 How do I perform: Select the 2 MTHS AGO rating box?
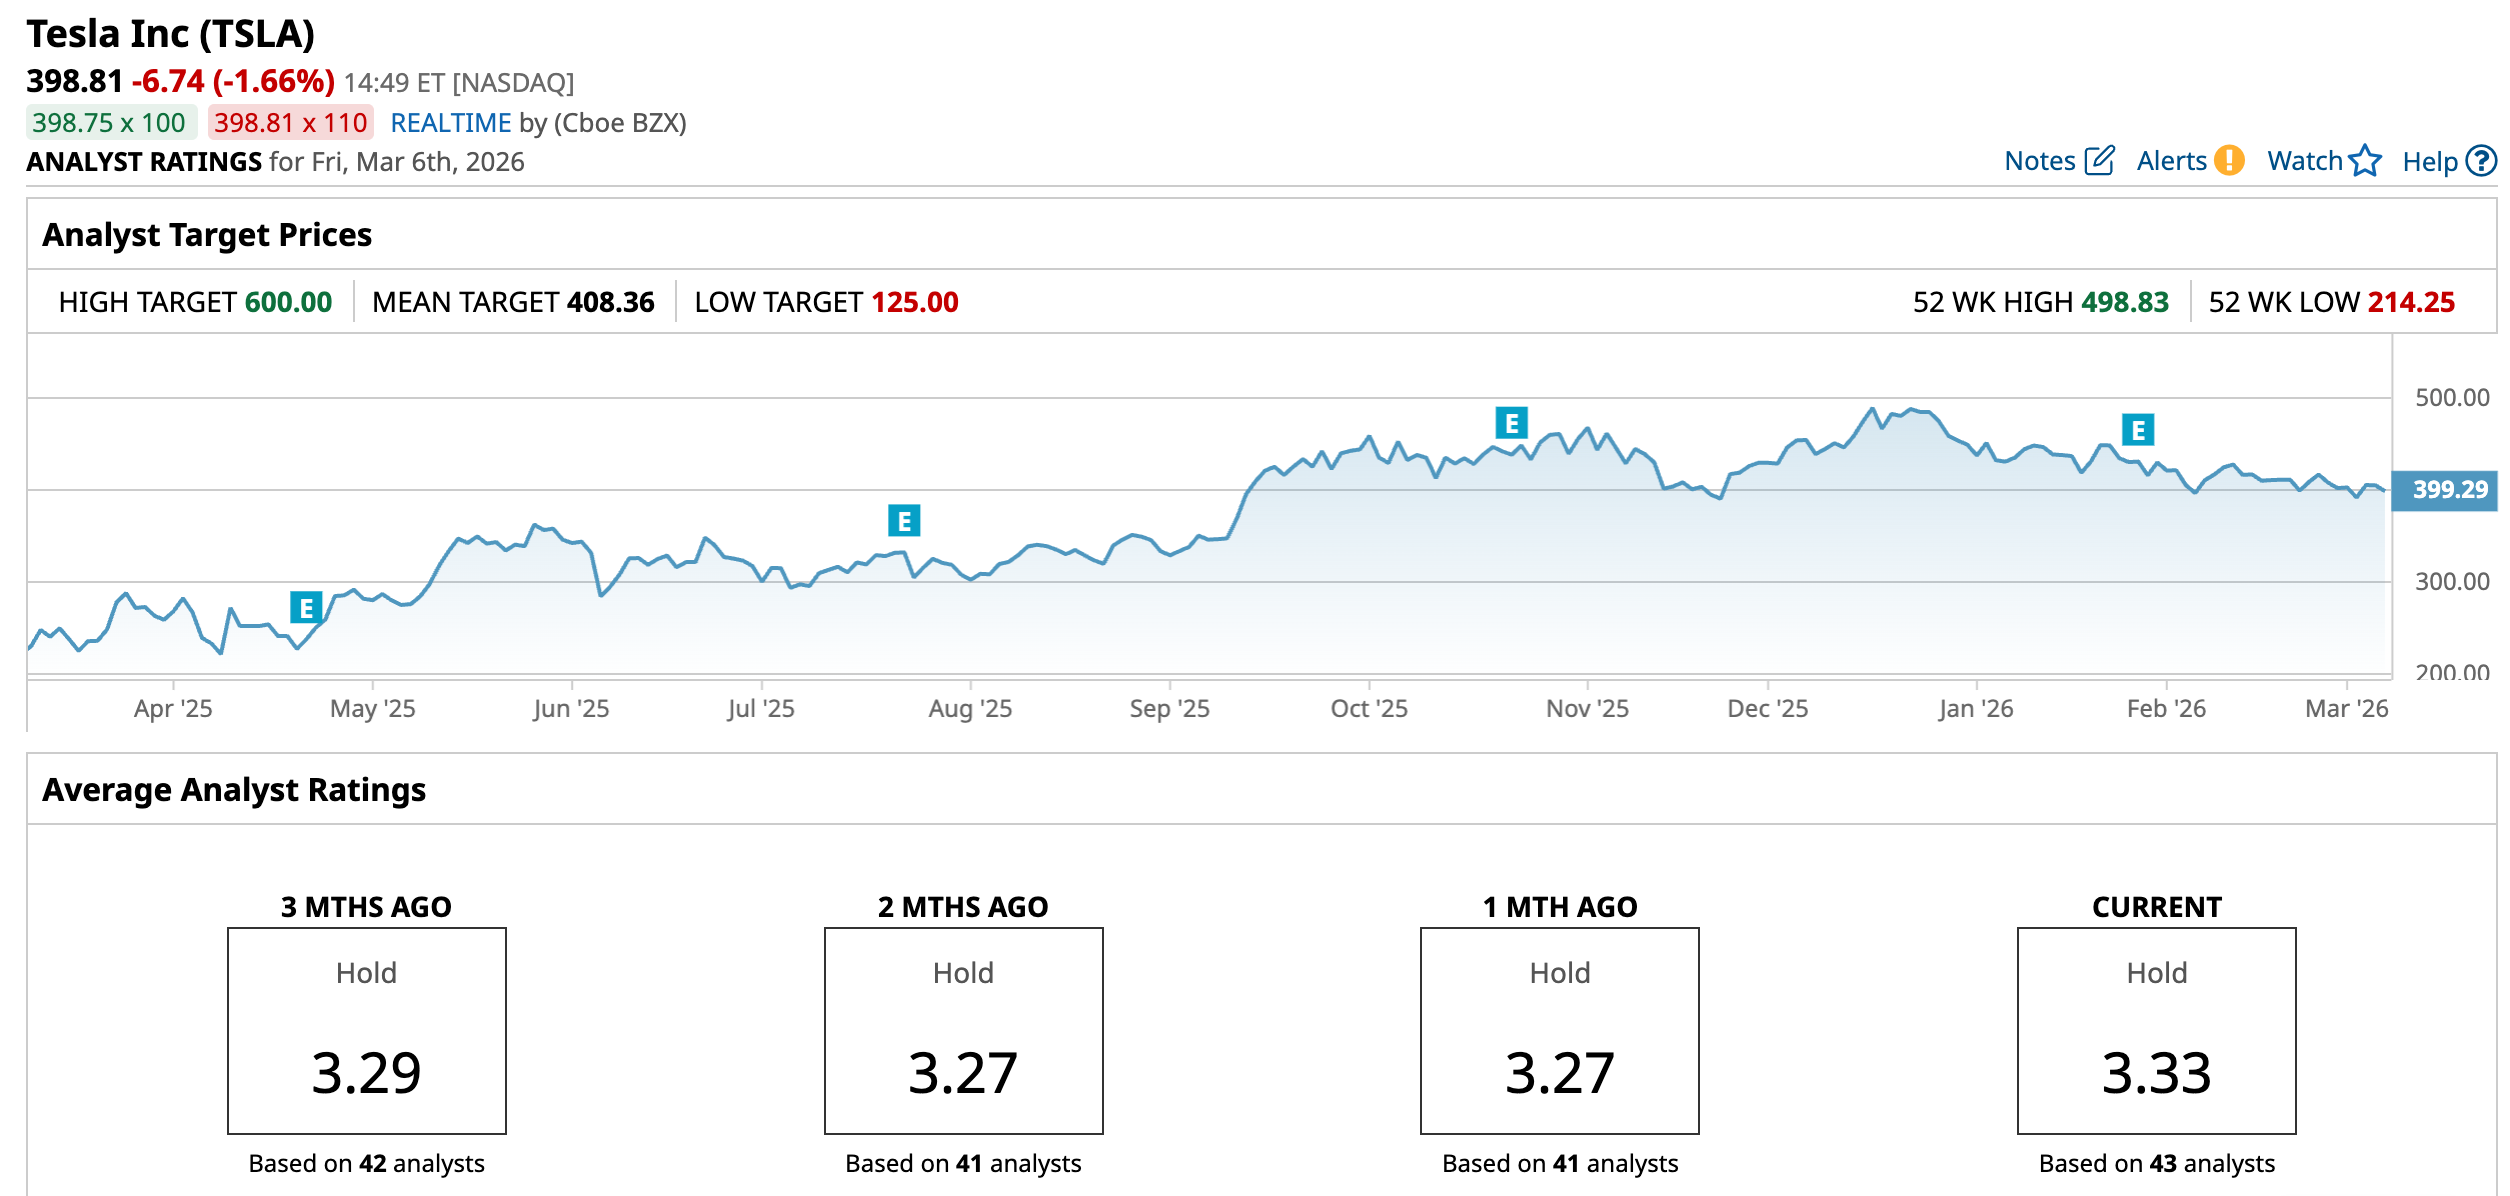point(963,1030)
